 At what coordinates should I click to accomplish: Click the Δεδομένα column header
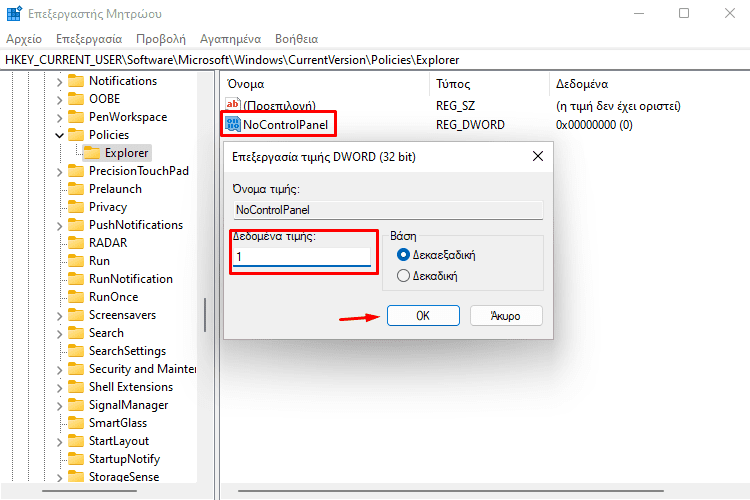tap(650, 84)
